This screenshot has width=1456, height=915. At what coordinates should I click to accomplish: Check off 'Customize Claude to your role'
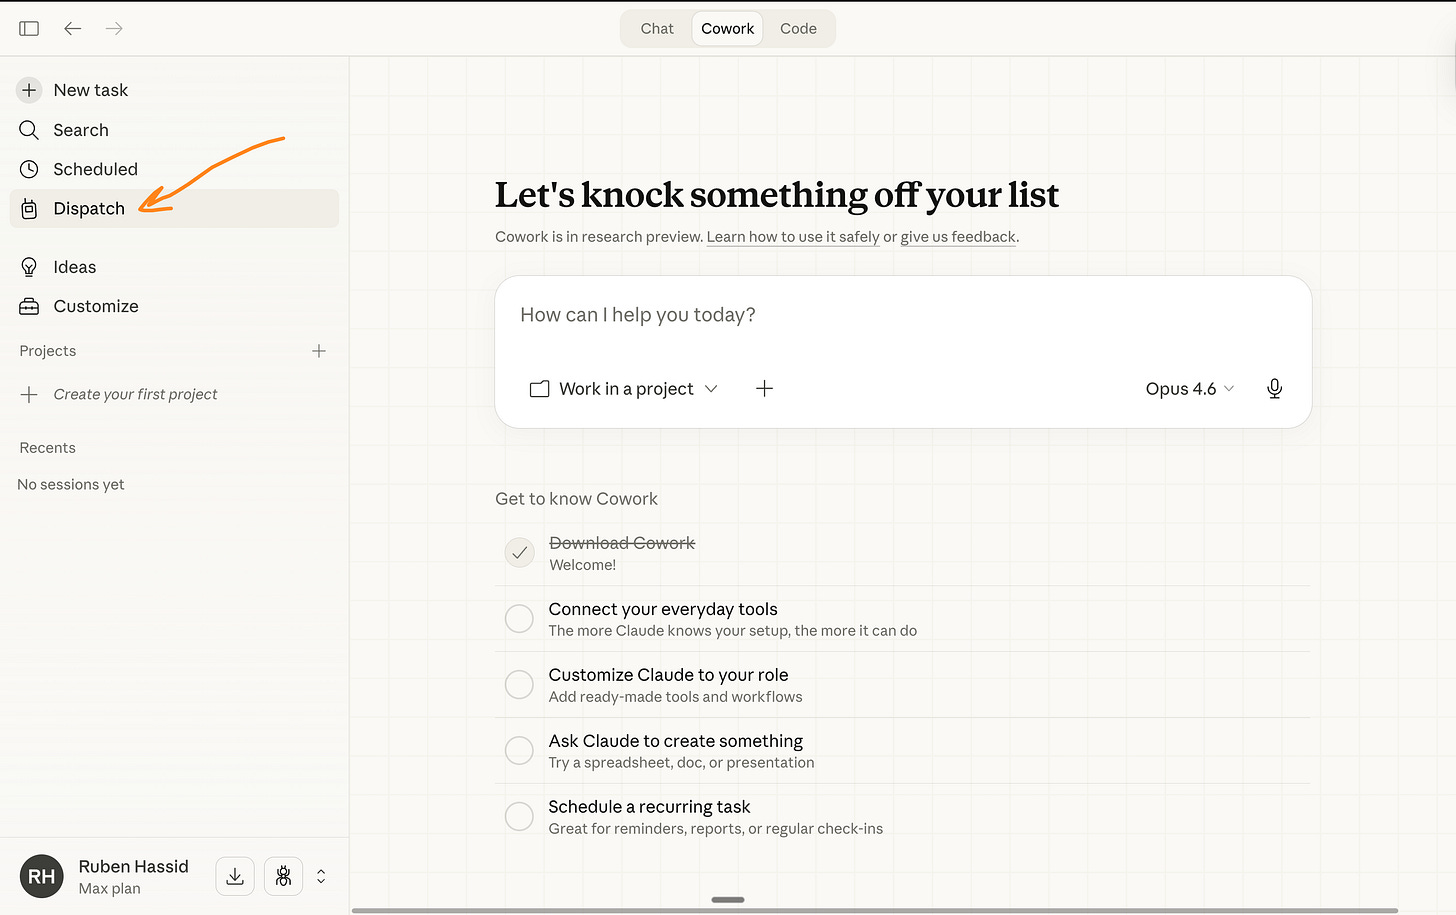[519, 685]
